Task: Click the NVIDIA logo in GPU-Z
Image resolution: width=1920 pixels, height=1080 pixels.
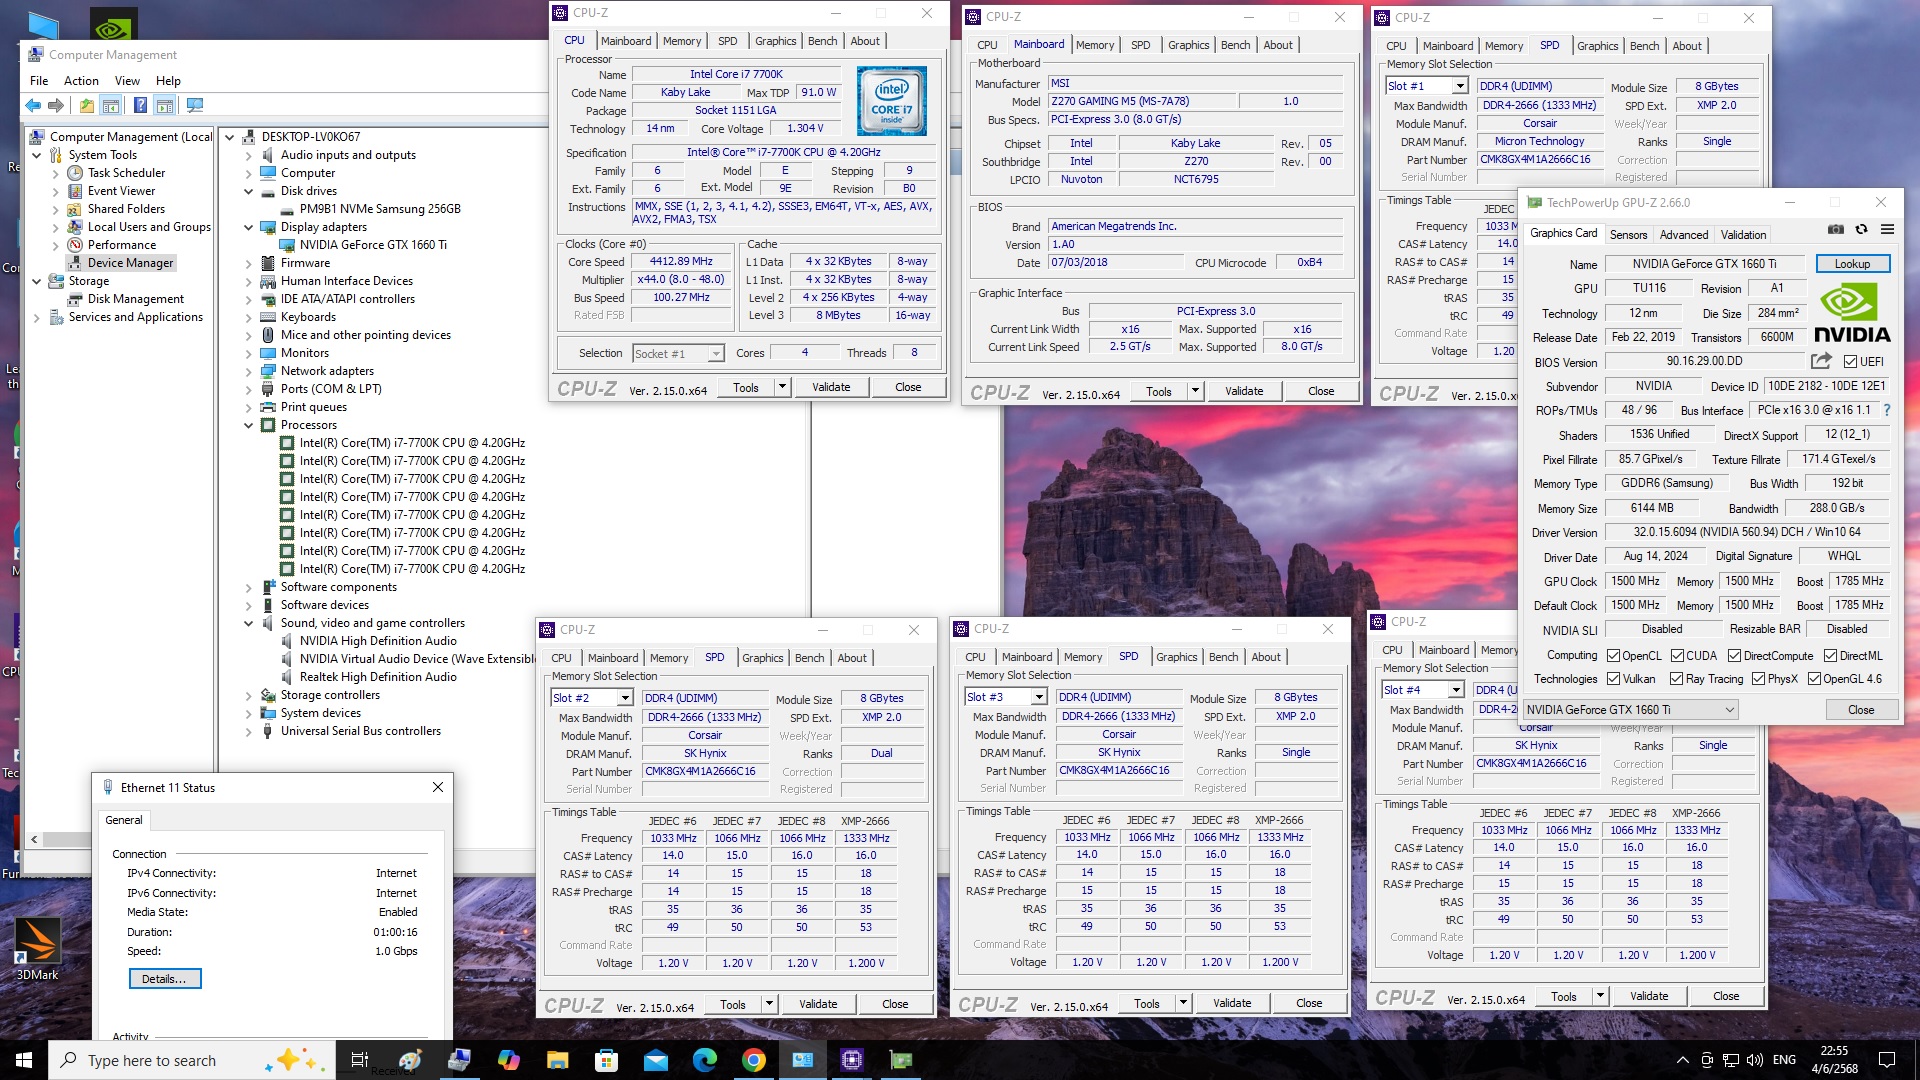Action: tap(1852, 313)
